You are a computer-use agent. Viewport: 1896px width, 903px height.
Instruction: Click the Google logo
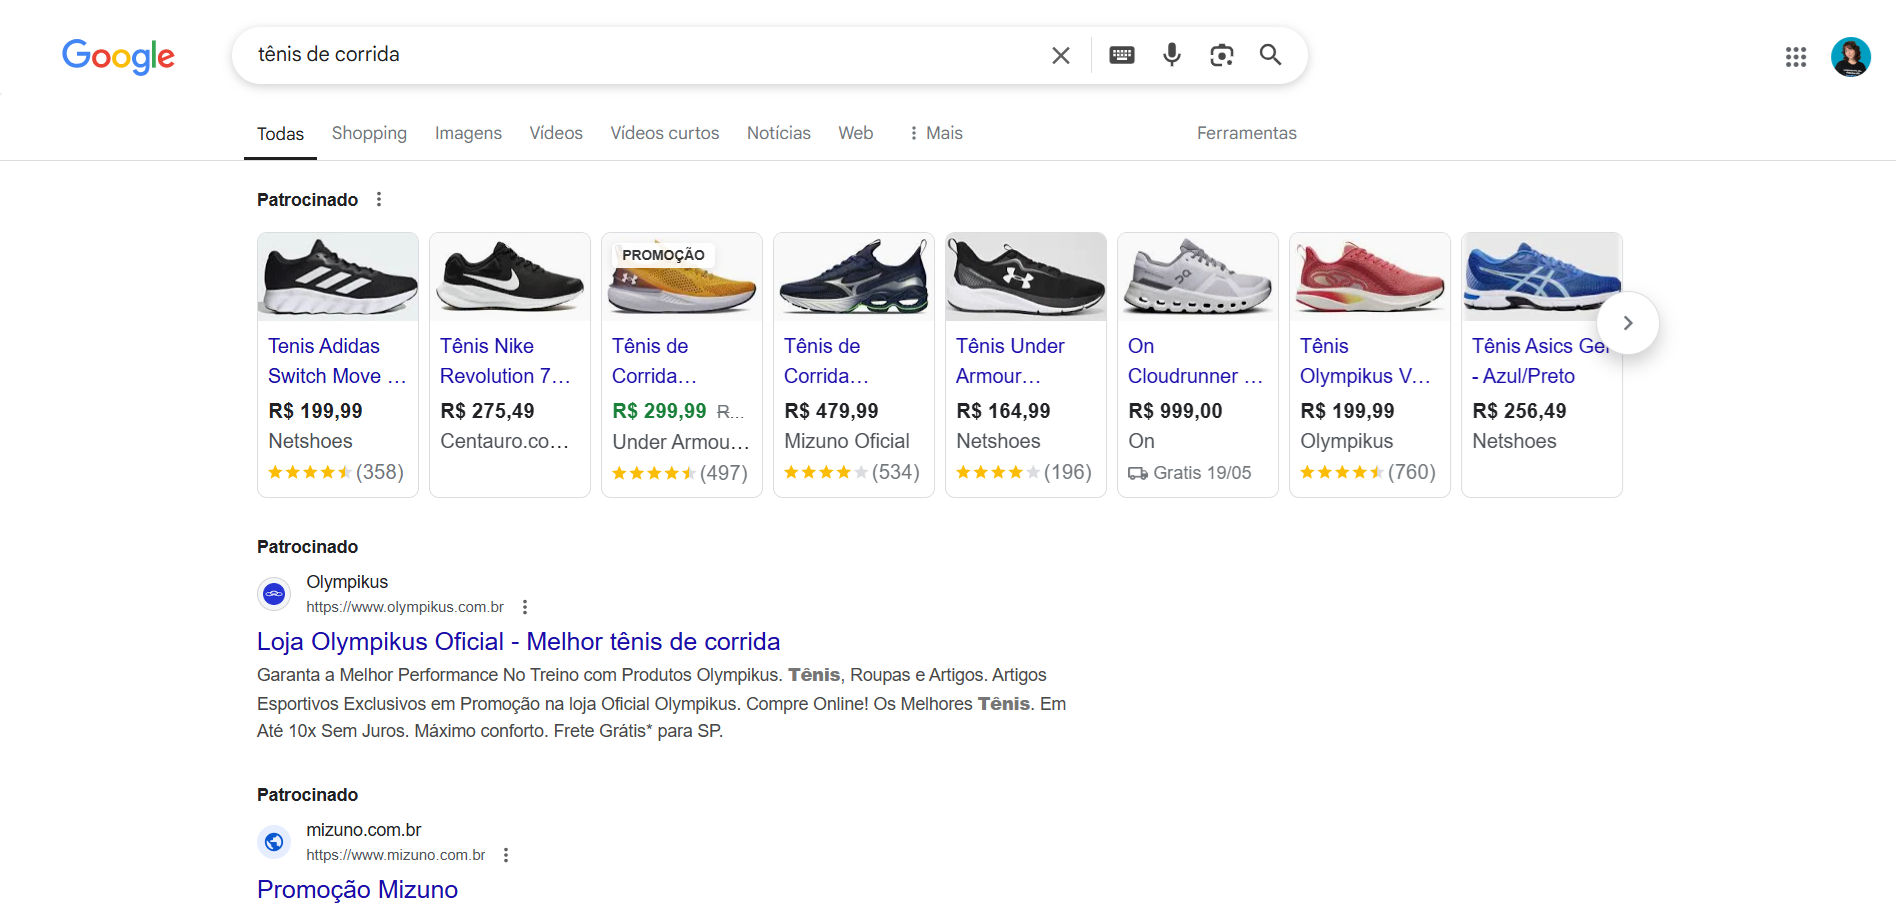(x=118, y=56)
